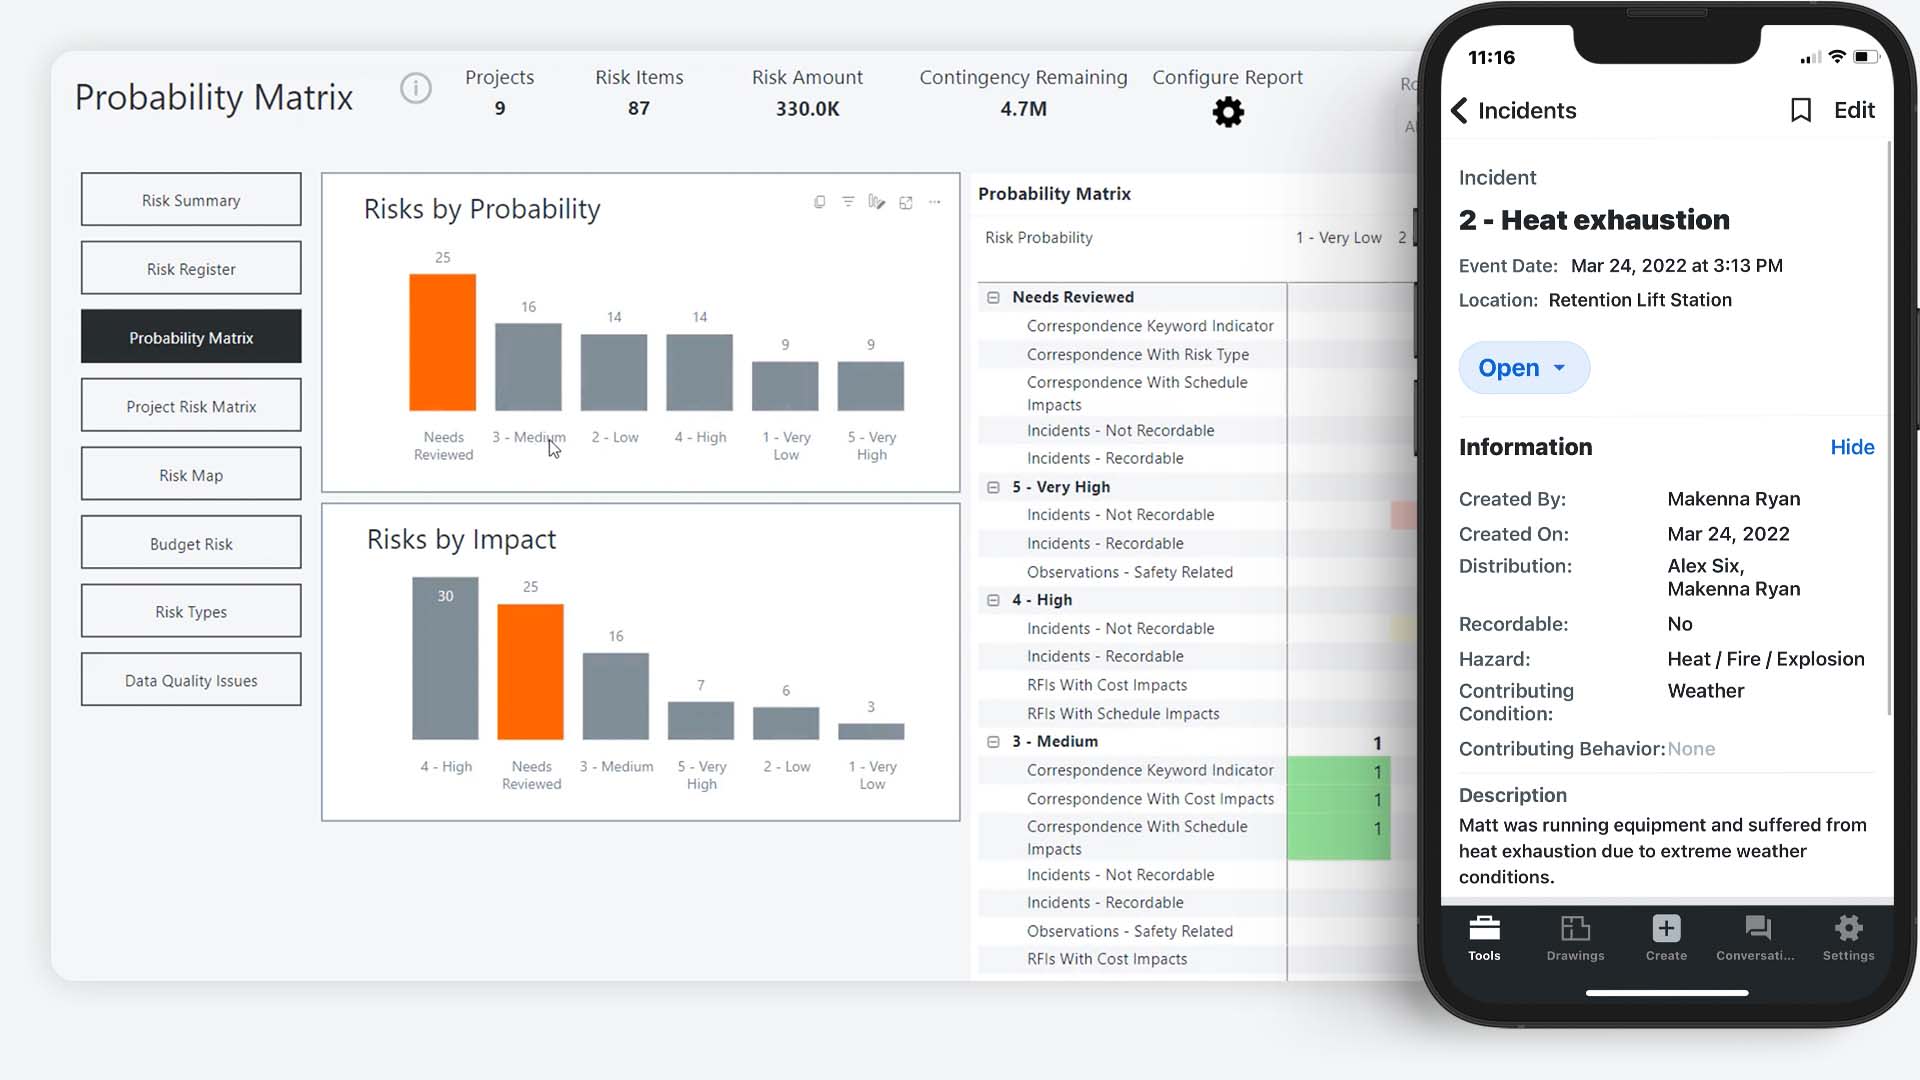Click the Hide link in Information section
1920x1080 pixels.
(x=1851, y=447)
